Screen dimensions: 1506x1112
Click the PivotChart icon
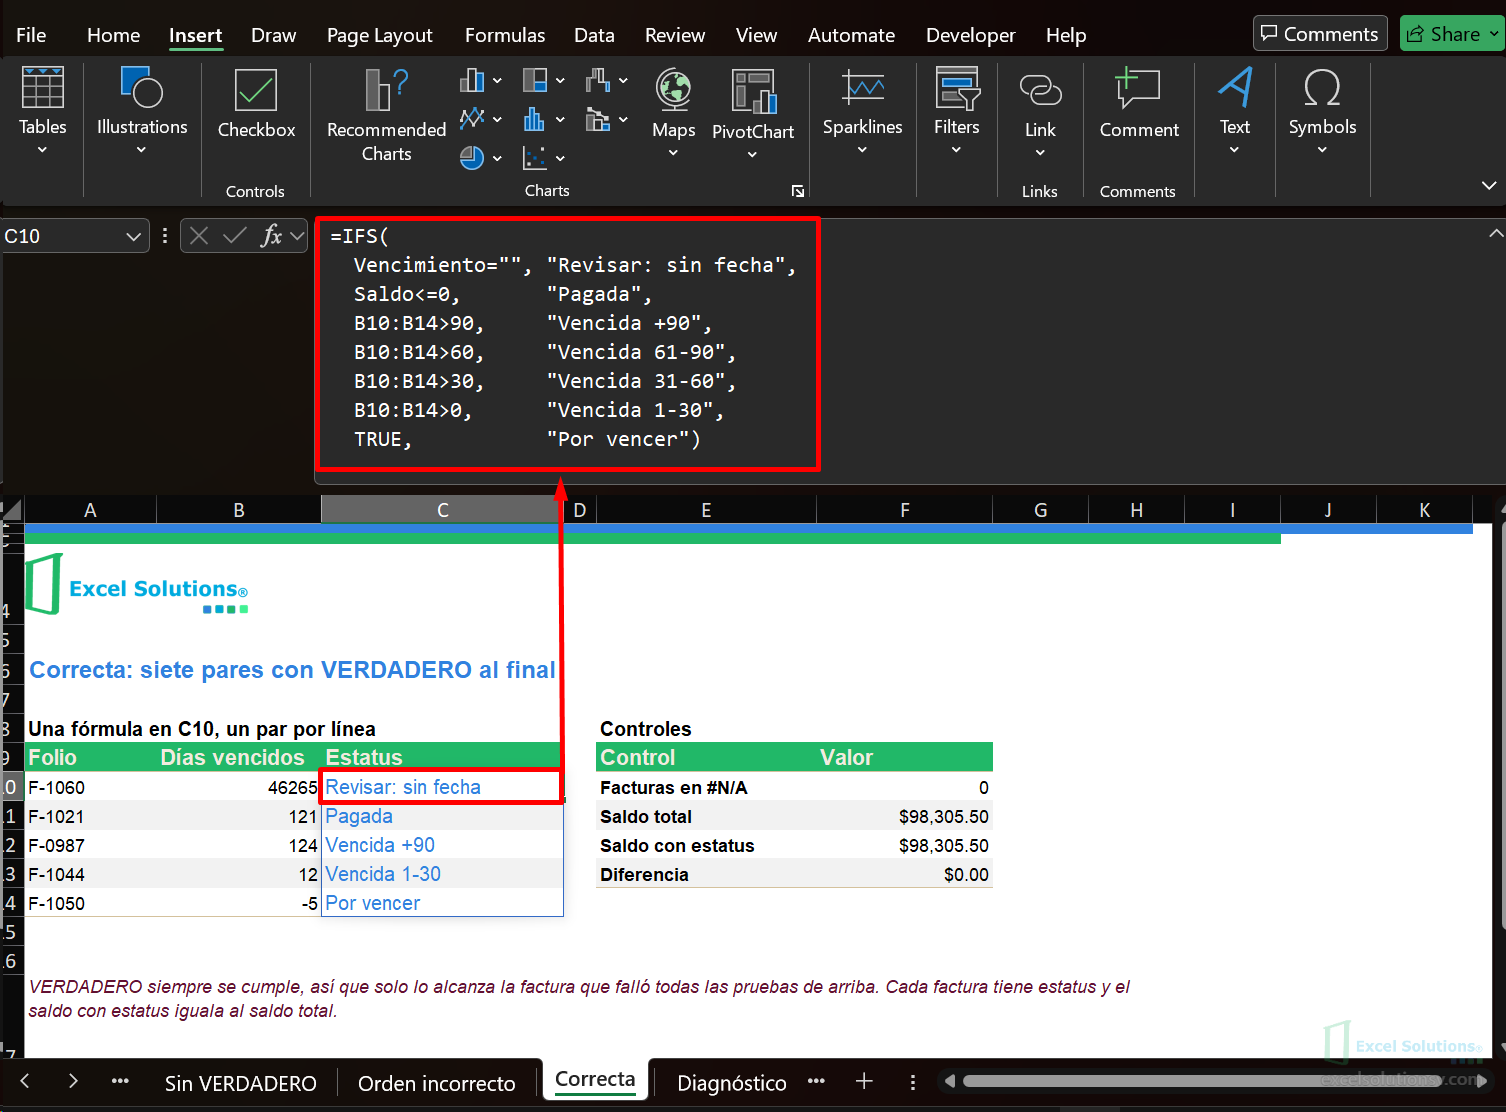pyautogui.click(x=753, y=92)
